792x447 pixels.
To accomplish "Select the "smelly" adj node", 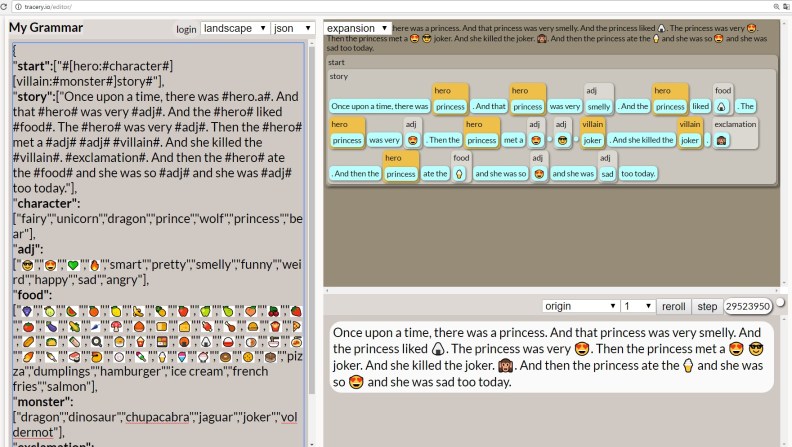I will coord(599,106).
